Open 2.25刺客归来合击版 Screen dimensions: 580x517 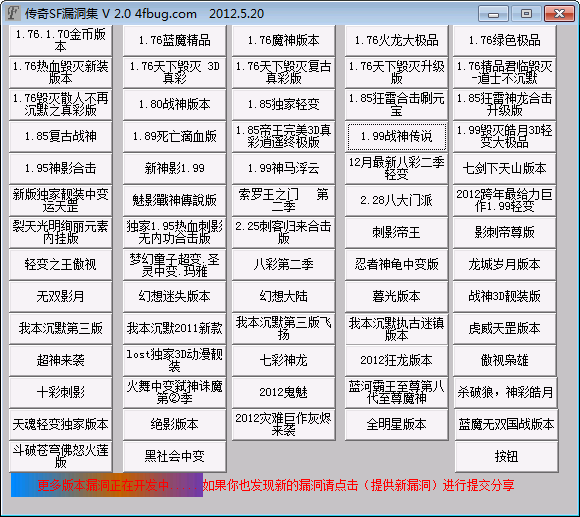pos(284,233)
